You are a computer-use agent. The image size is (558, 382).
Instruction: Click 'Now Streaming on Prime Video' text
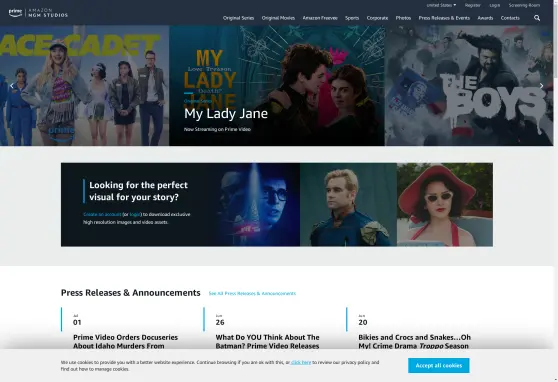217,129
